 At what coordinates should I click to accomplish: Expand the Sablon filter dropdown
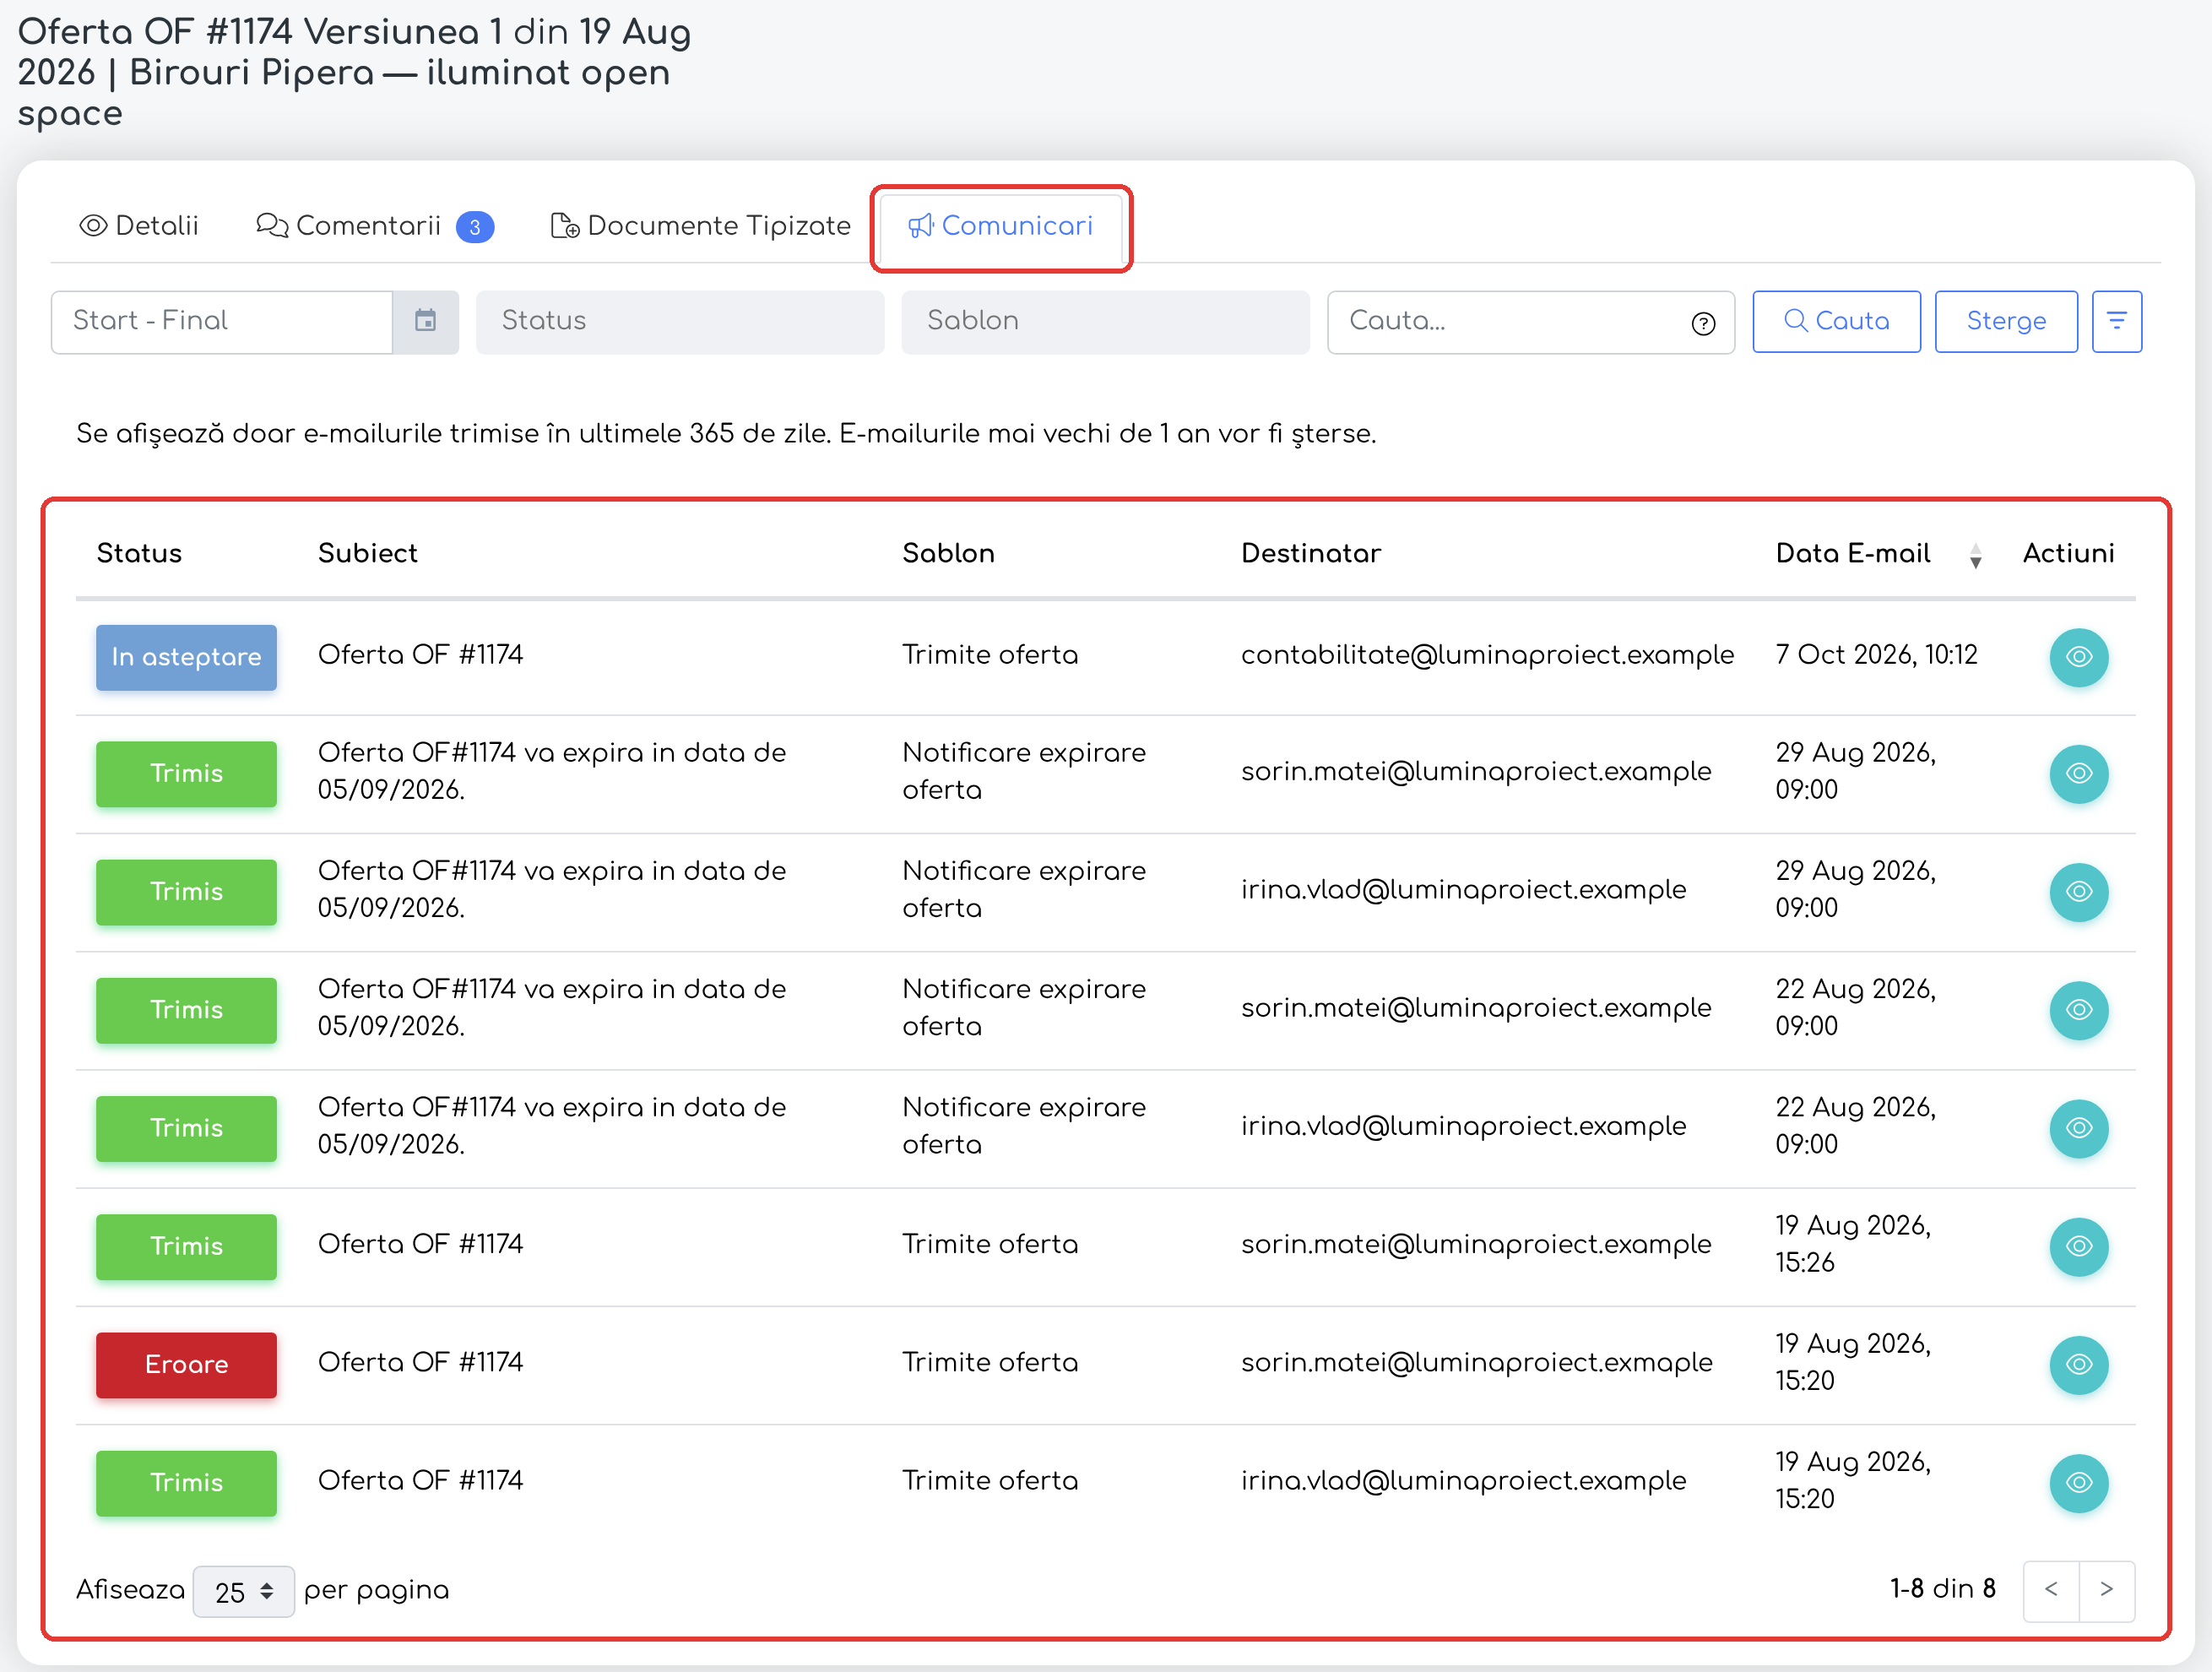(x=1105, y=321)
